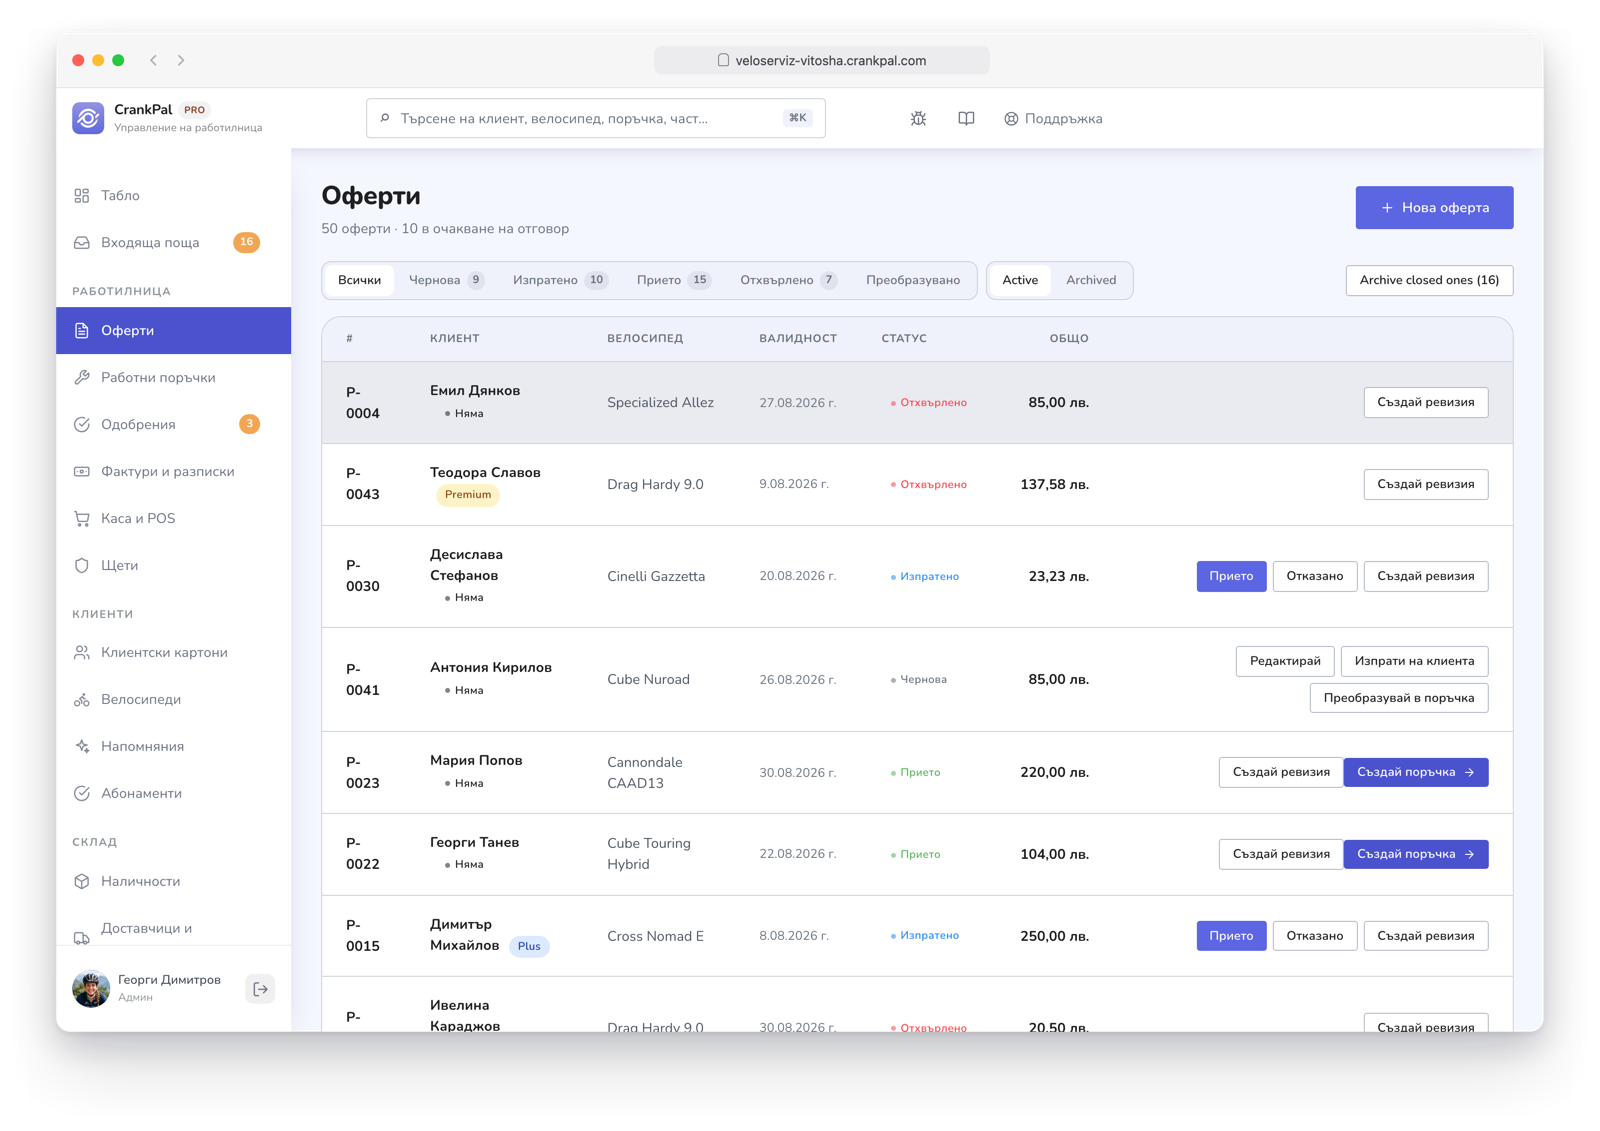Click the Клиент column header

pyautogui.click(x=454, y=339)
